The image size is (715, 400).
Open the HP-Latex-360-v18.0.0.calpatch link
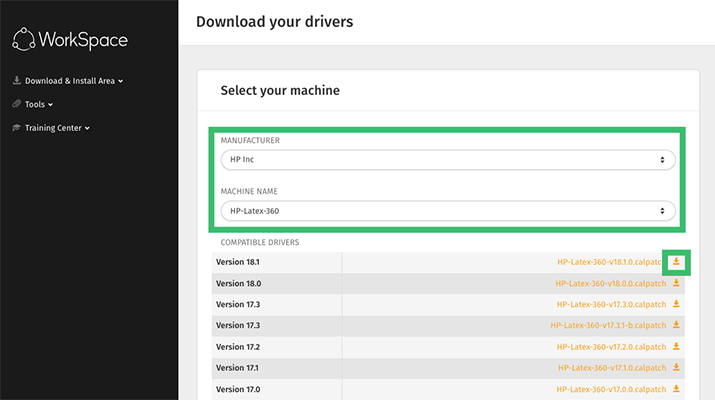[611, 283]
